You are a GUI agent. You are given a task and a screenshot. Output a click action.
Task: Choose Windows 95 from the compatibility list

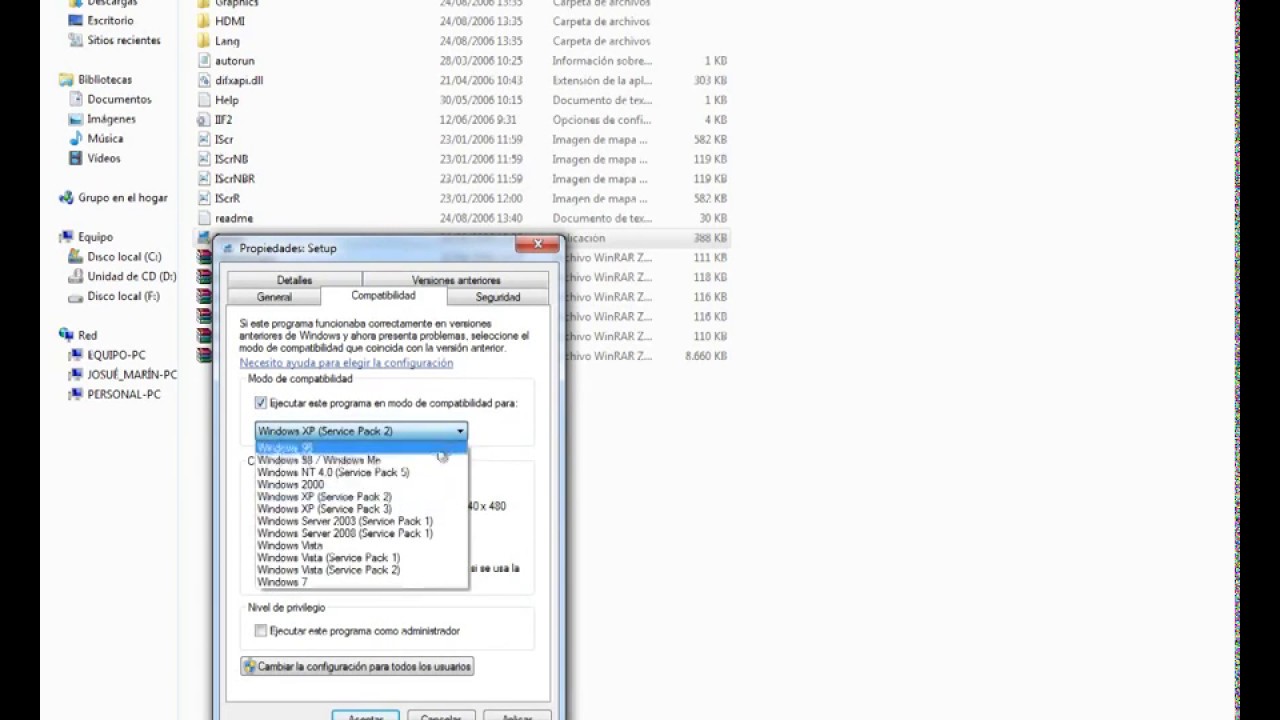361,448
